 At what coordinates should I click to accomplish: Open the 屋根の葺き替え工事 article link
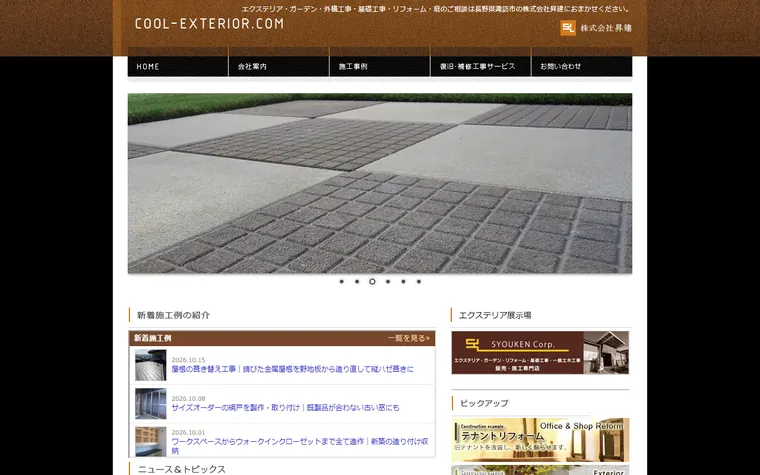293,369
